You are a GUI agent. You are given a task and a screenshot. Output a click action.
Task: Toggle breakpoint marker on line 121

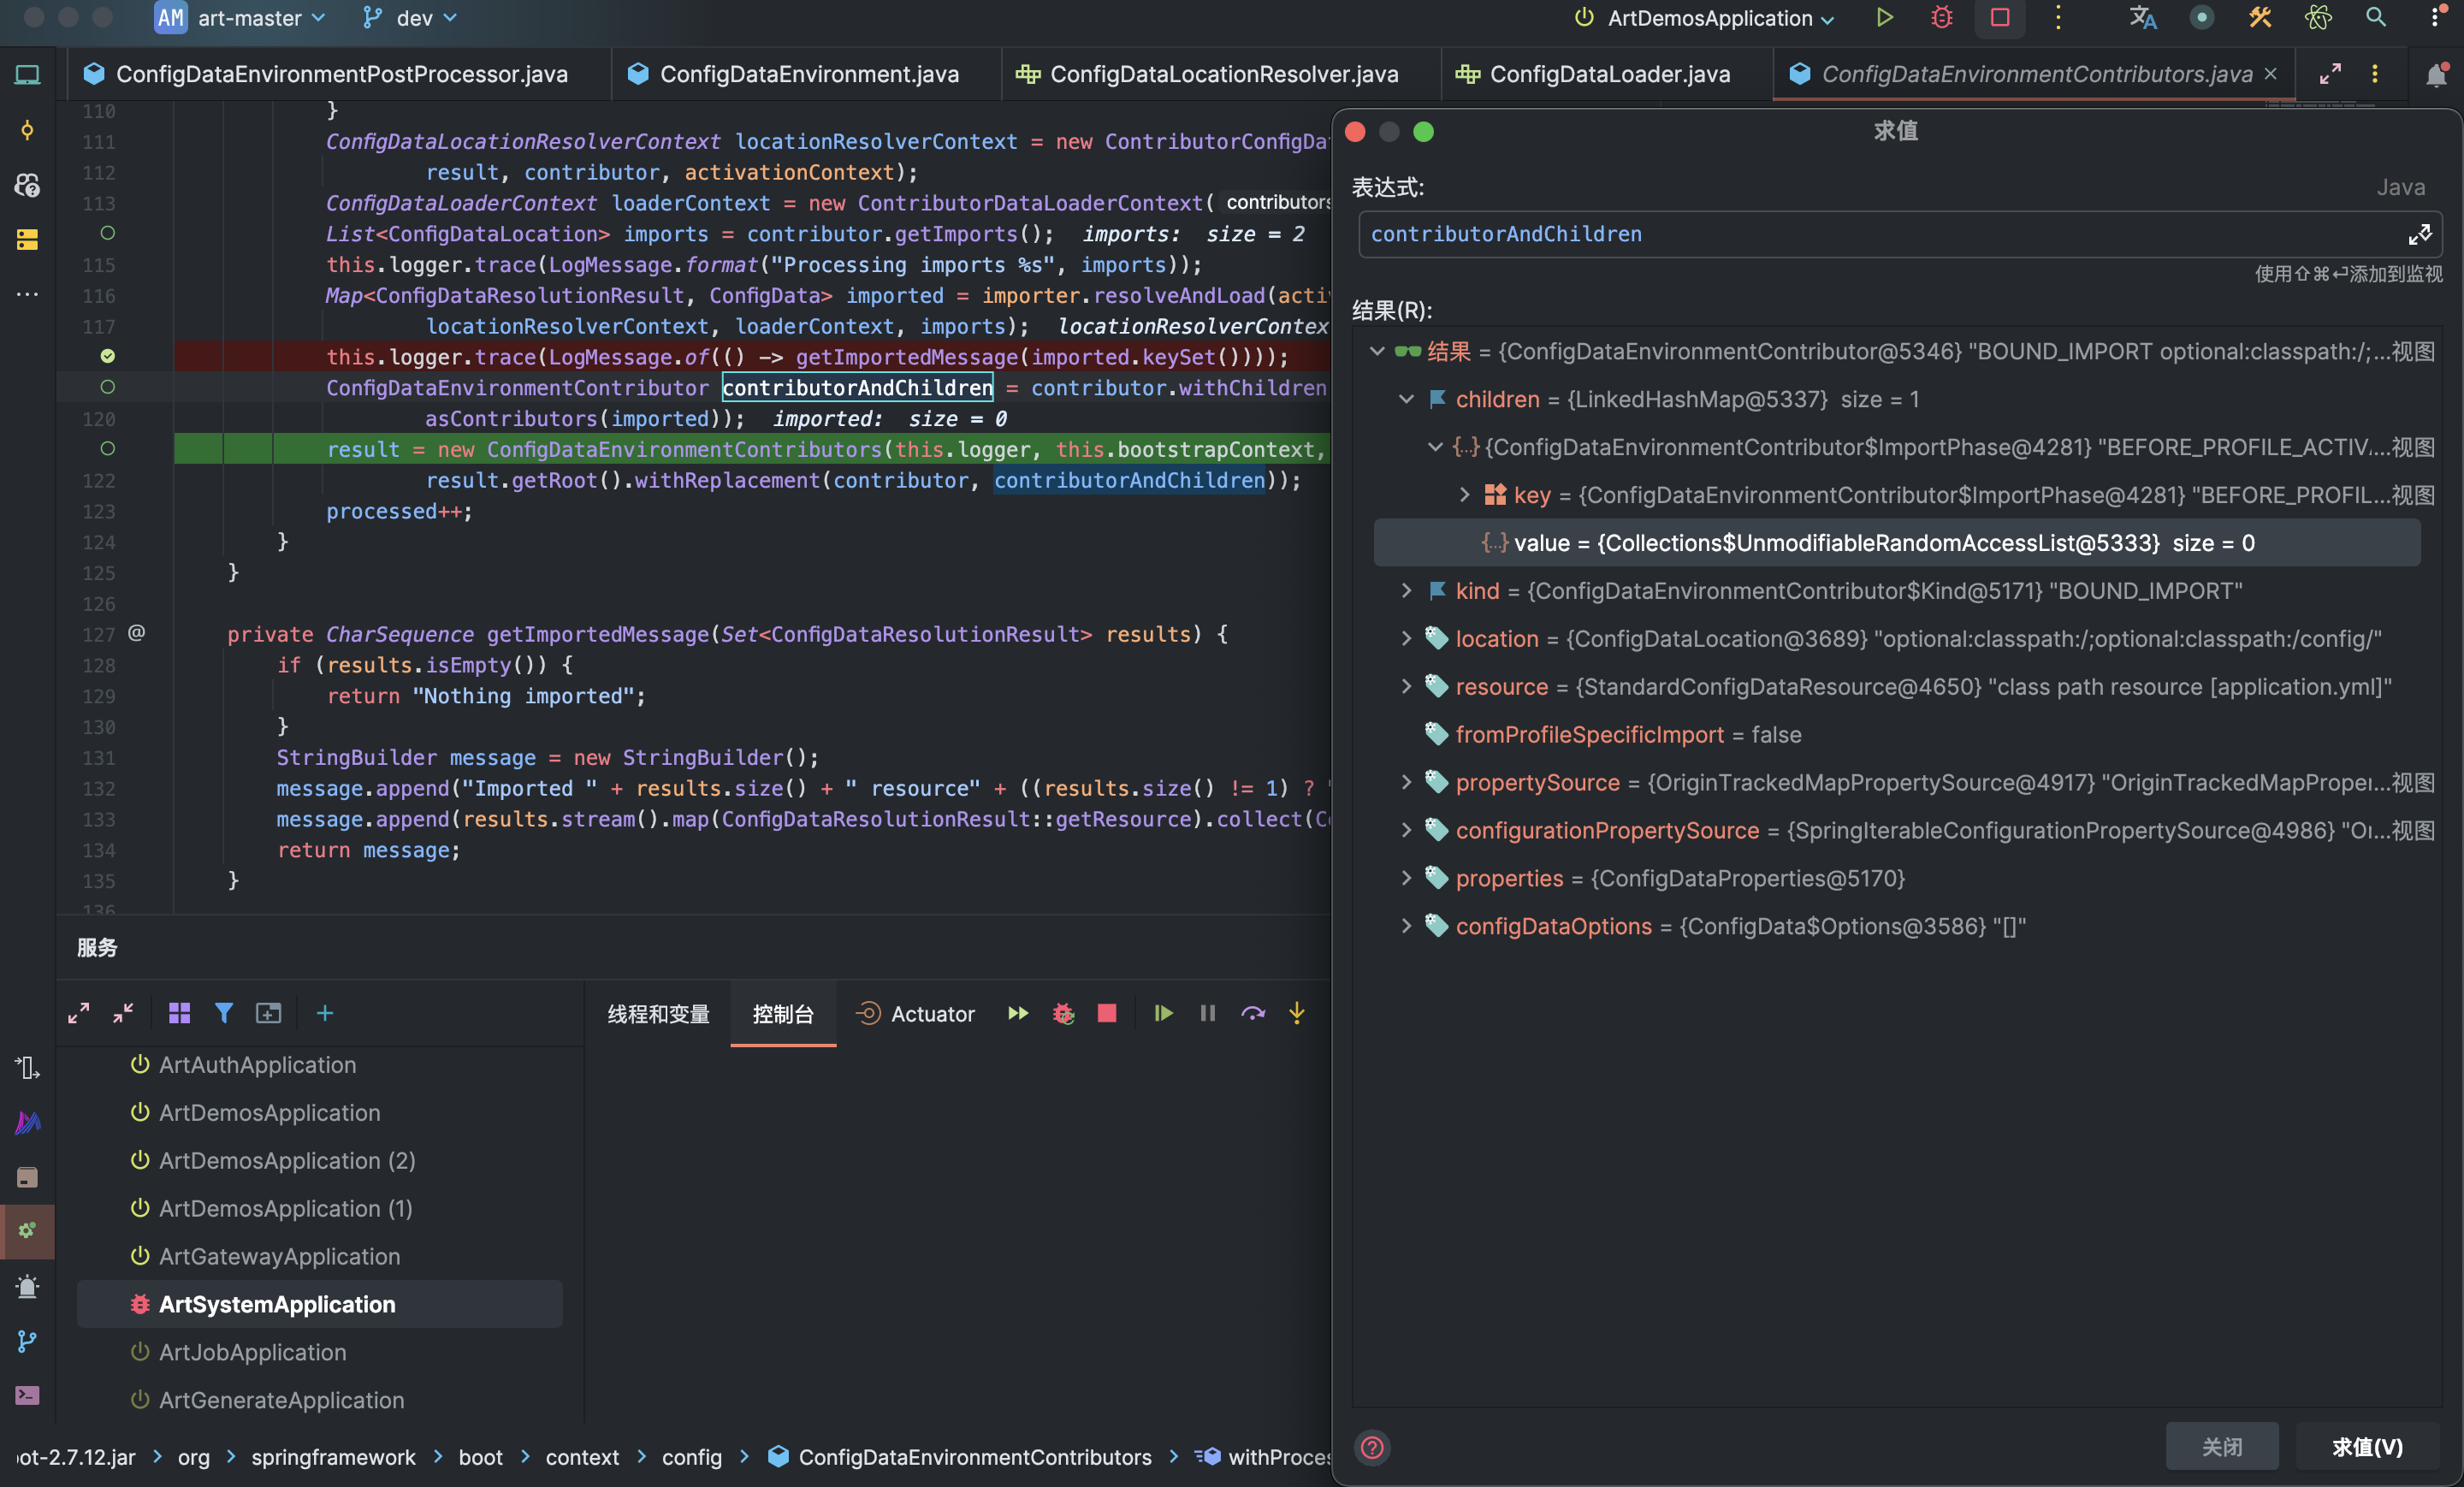[108, 449]
